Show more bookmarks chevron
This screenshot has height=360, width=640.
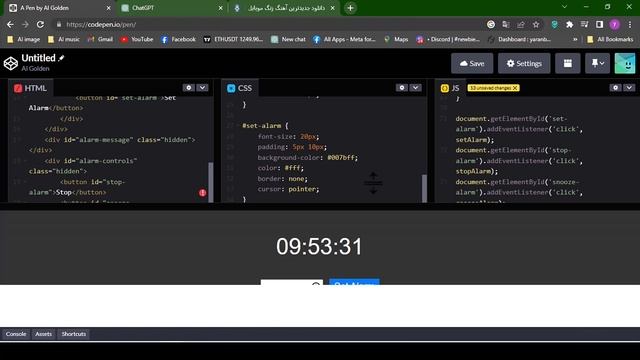point(575,39)
